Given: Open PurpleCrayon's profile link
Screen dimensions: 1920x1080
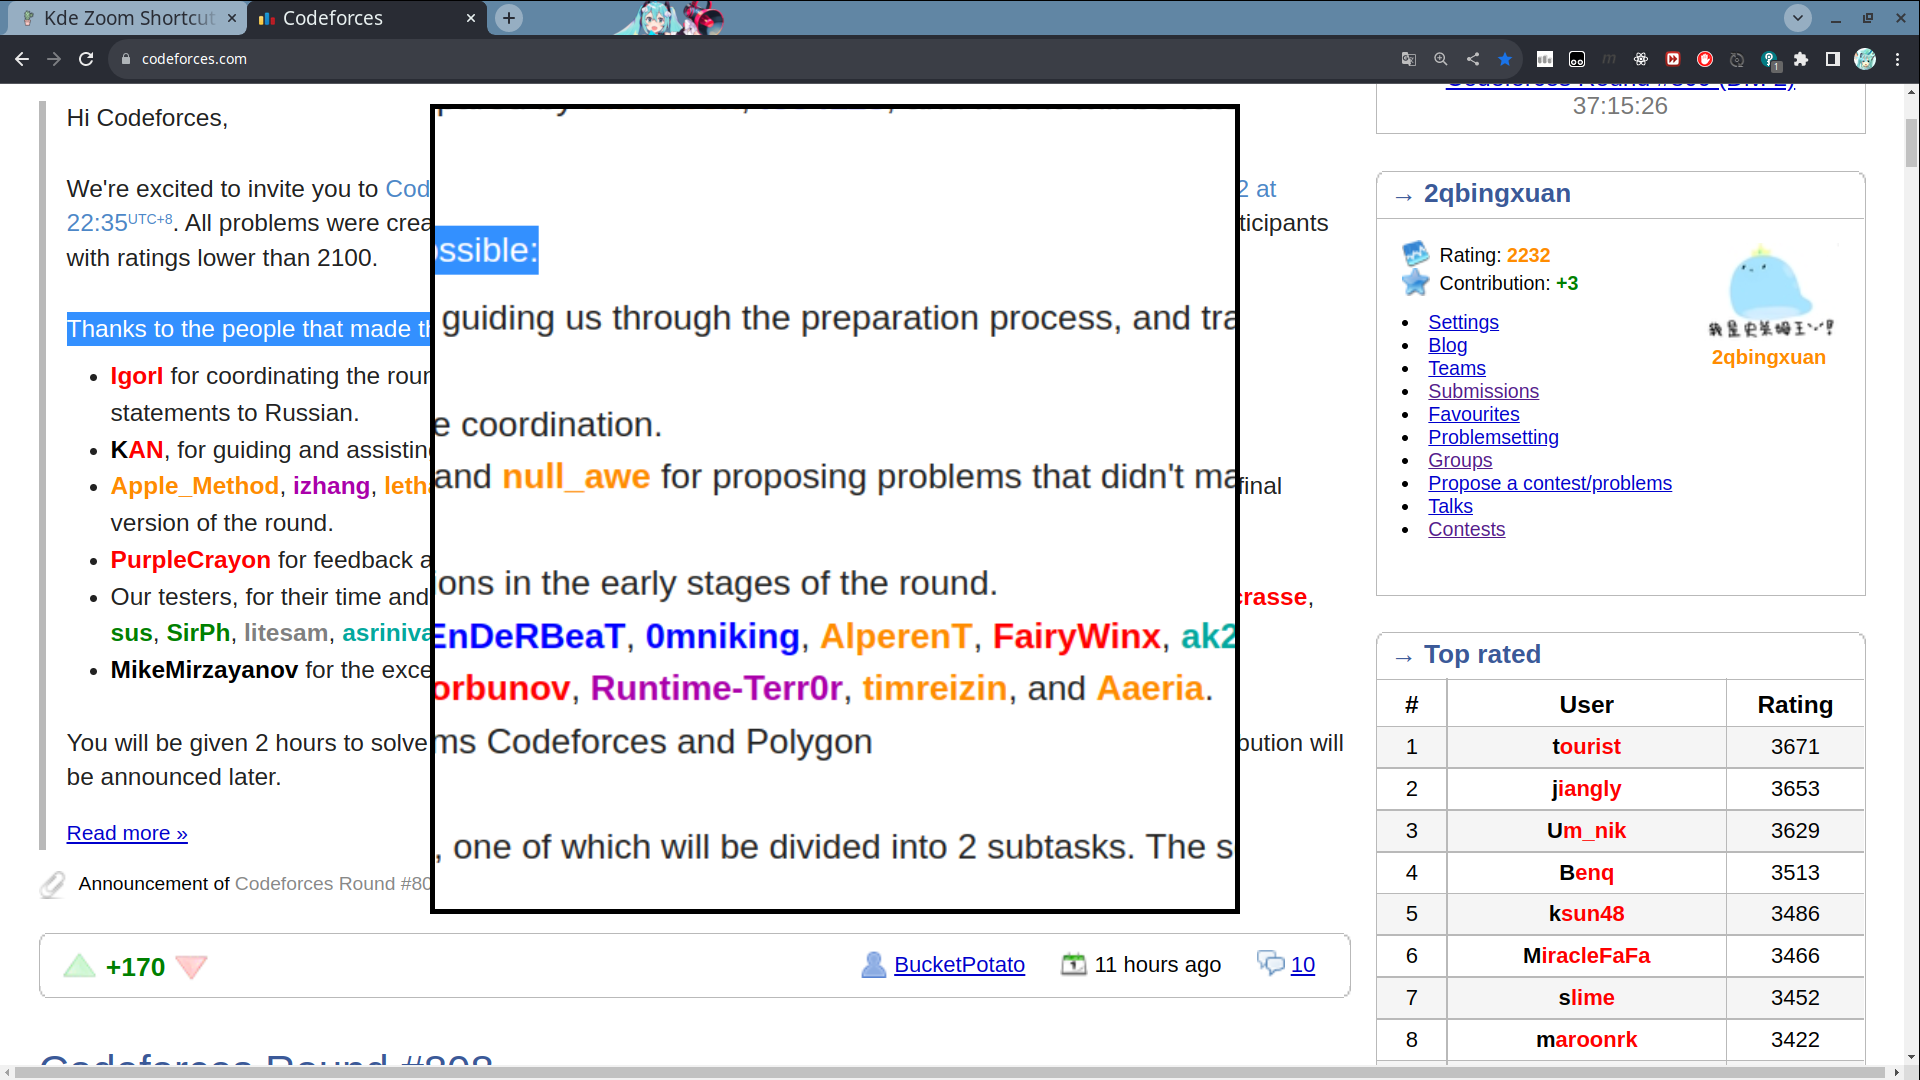Looking at the screenshot, I should [x=190, y=560].
